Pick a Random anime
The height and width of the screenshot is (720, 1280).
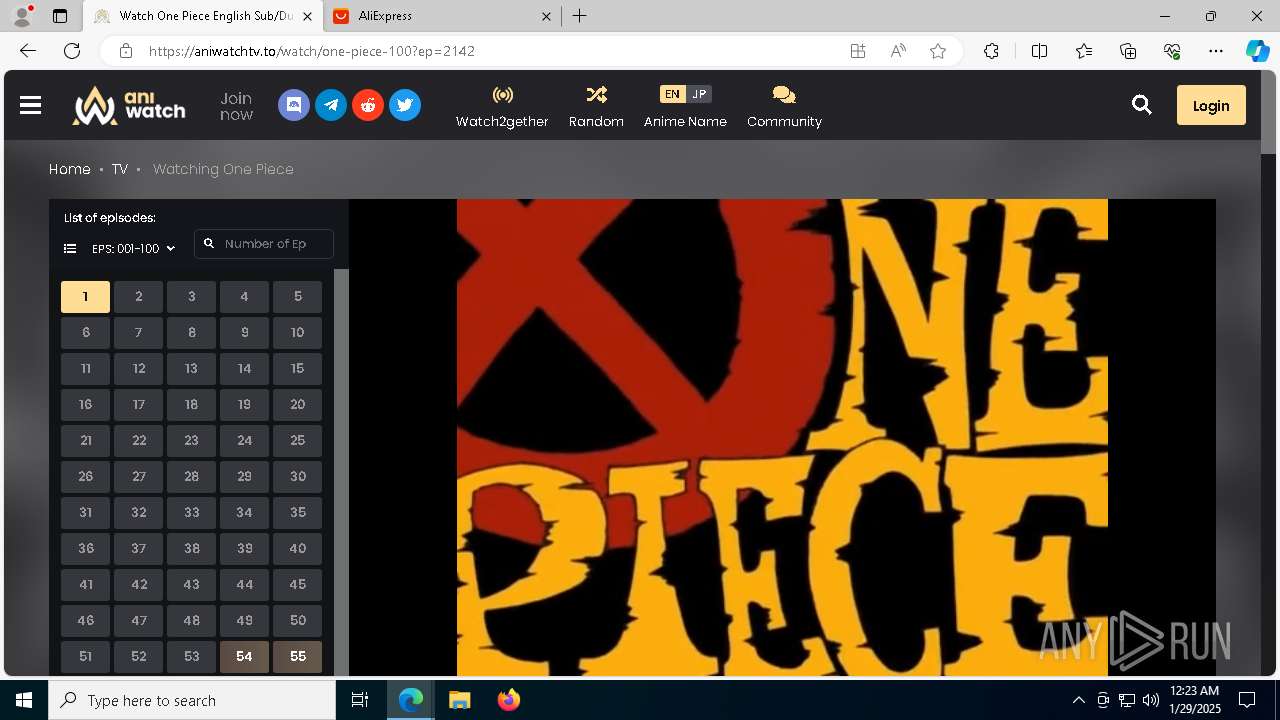pyautogui.click(x=596, y=107)
